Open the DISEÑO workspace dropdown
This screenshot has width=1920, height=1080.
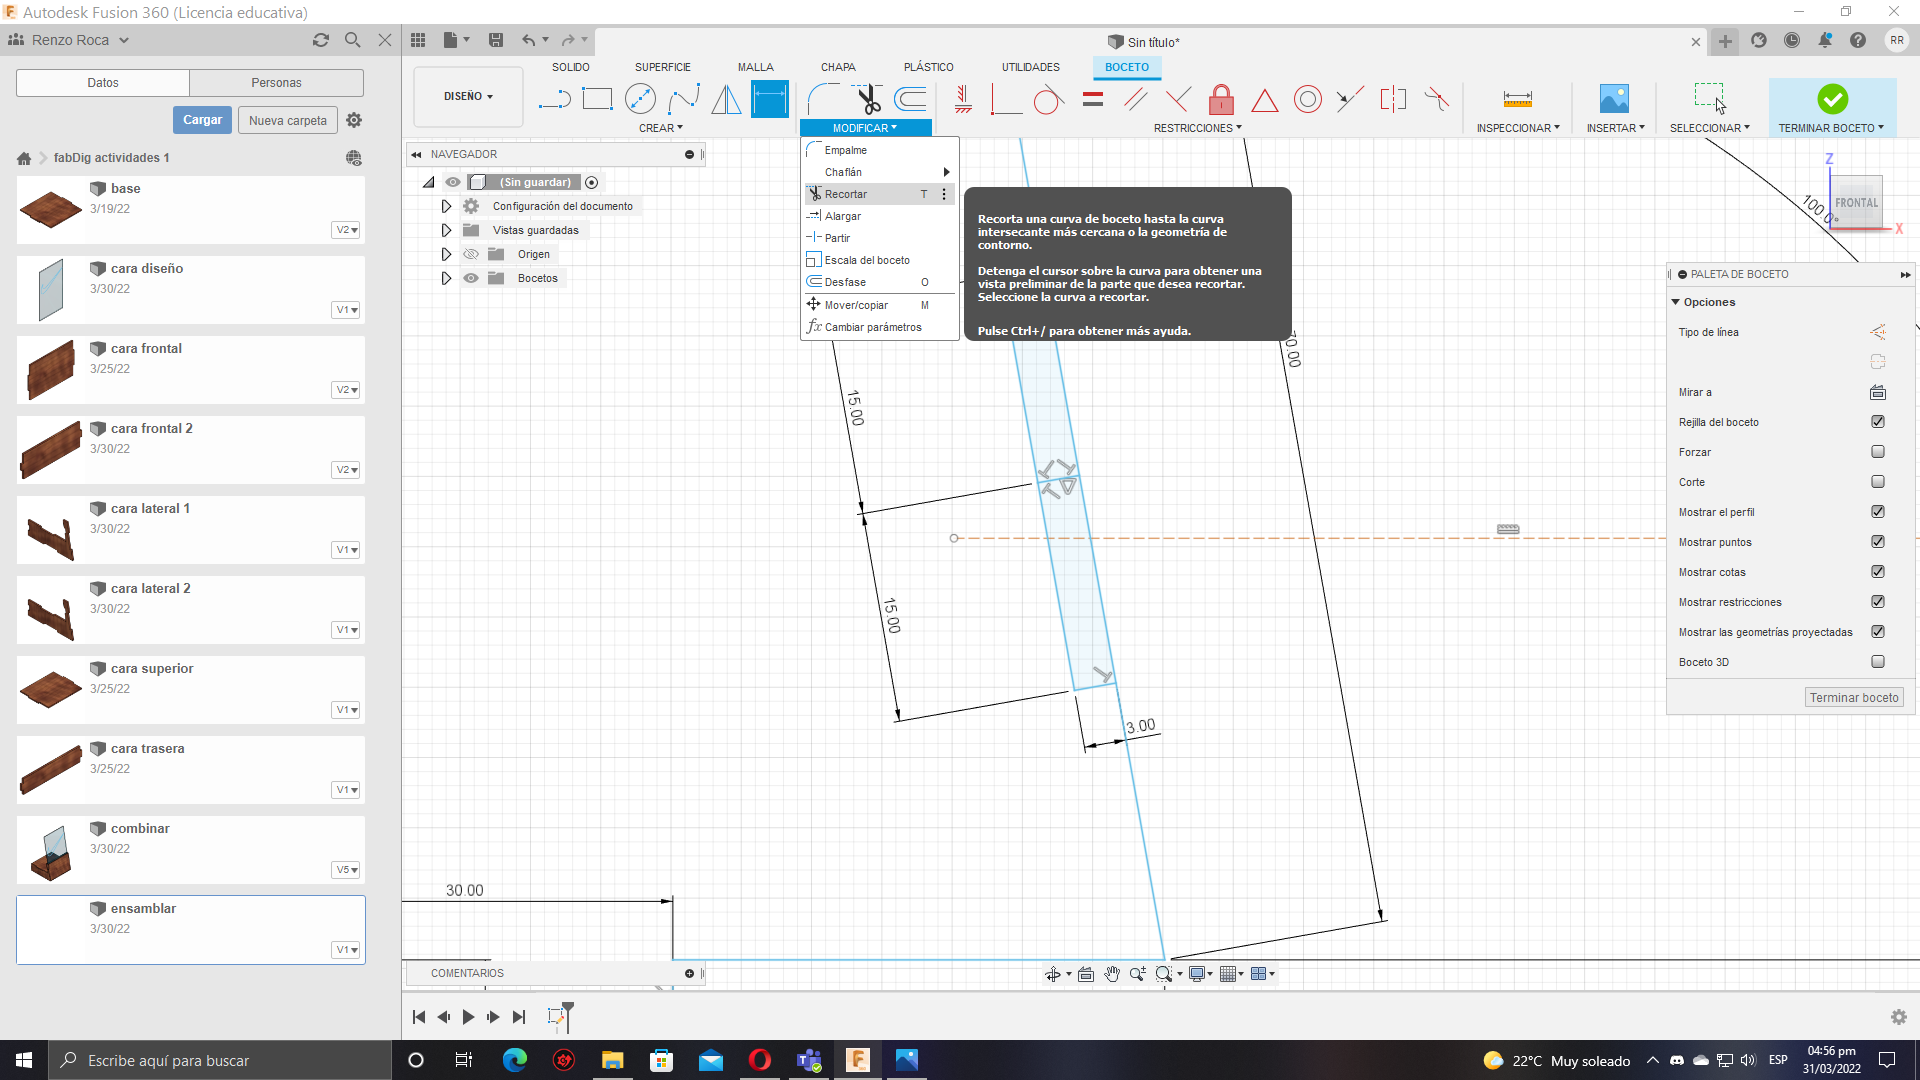pos(468,97)
